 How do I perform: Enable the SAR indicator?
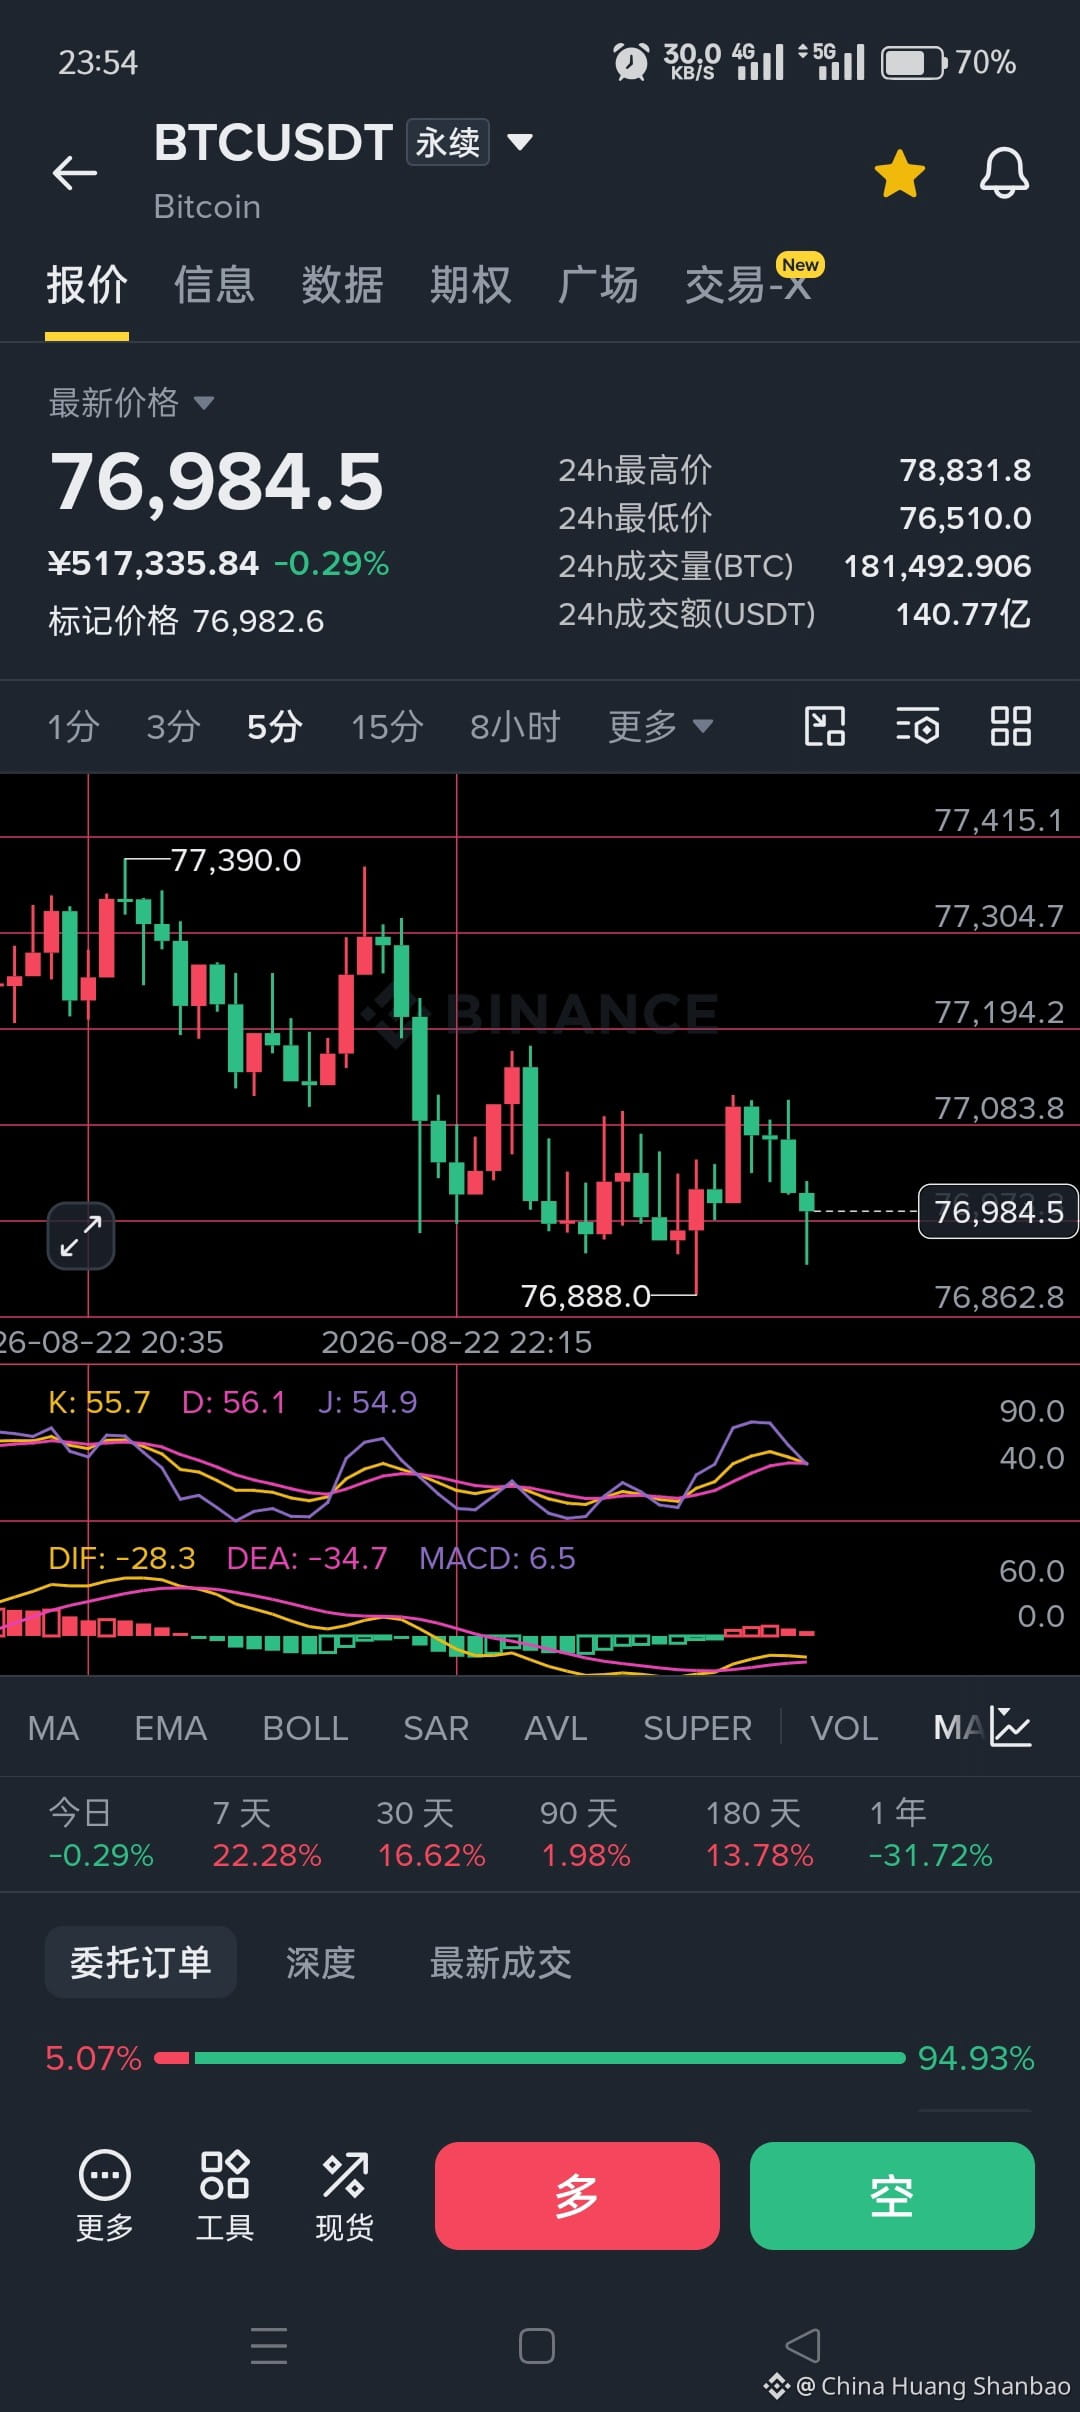436,1728
